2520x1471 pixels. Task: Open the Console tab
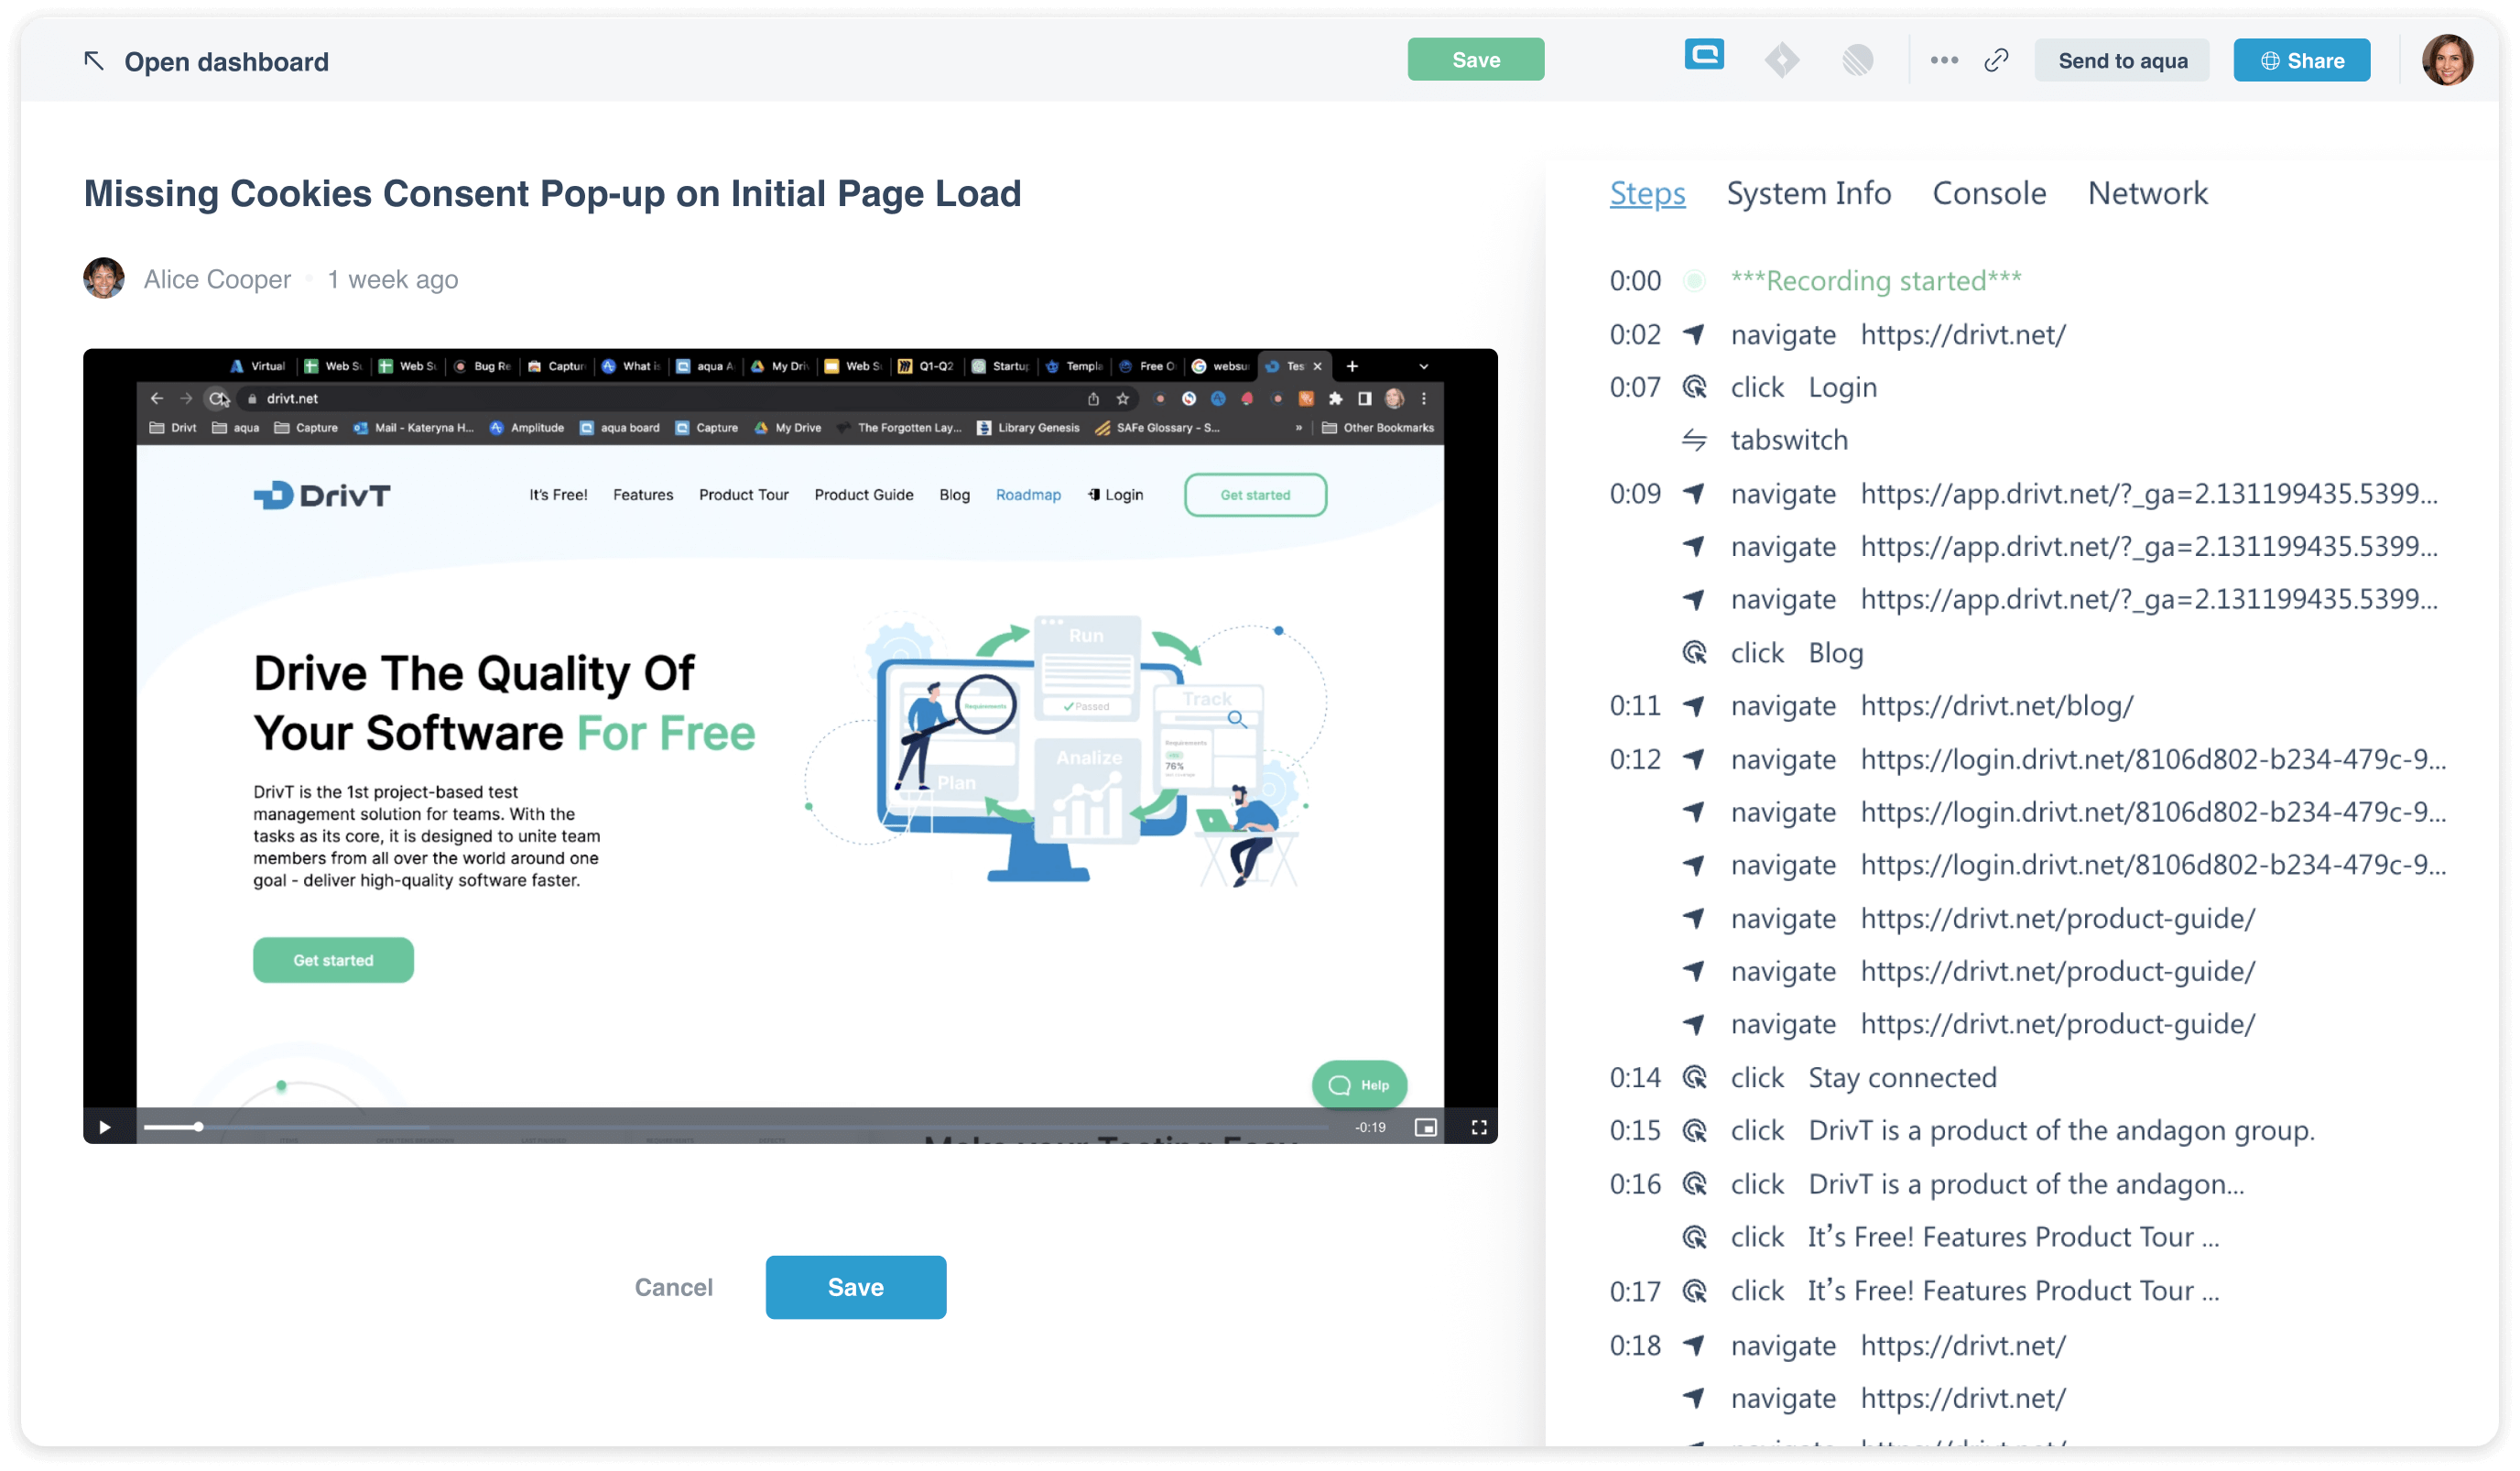click(x=1989, y=193)
